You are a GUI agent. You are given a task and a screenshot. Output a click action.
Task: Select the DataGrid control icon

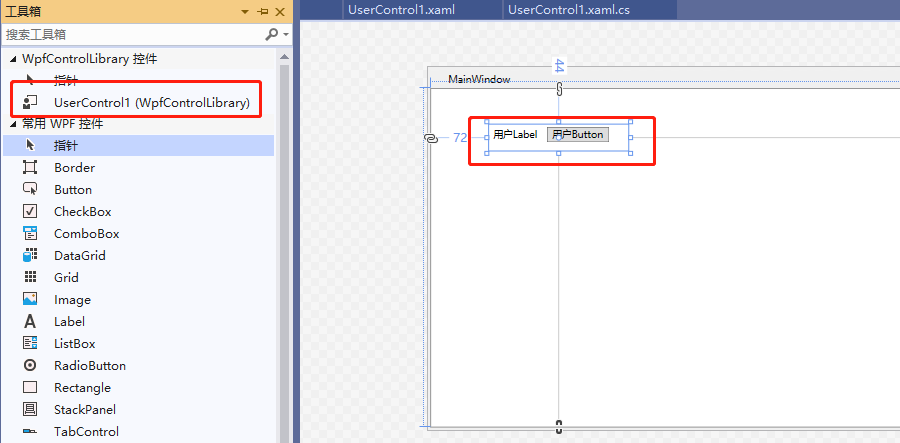pos(30,255)
